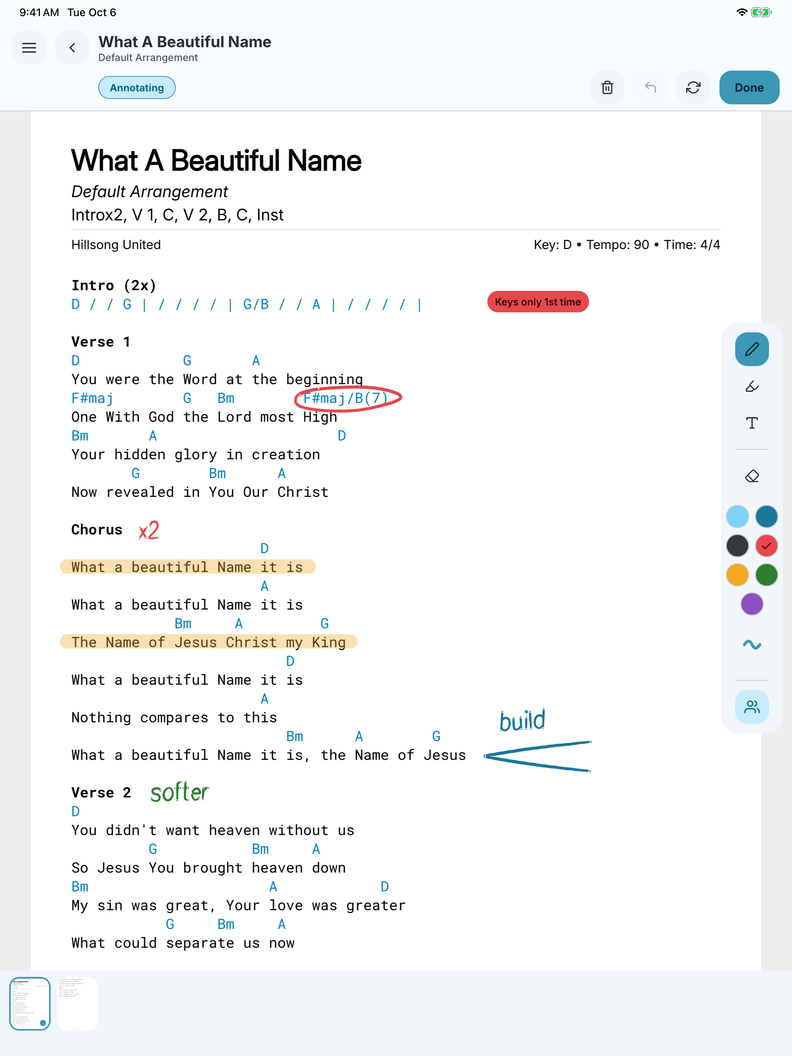The width and height of the screenshot is (792, 1056).
Task: Toggle the shared annotations people icon
Action: point(752,707)
